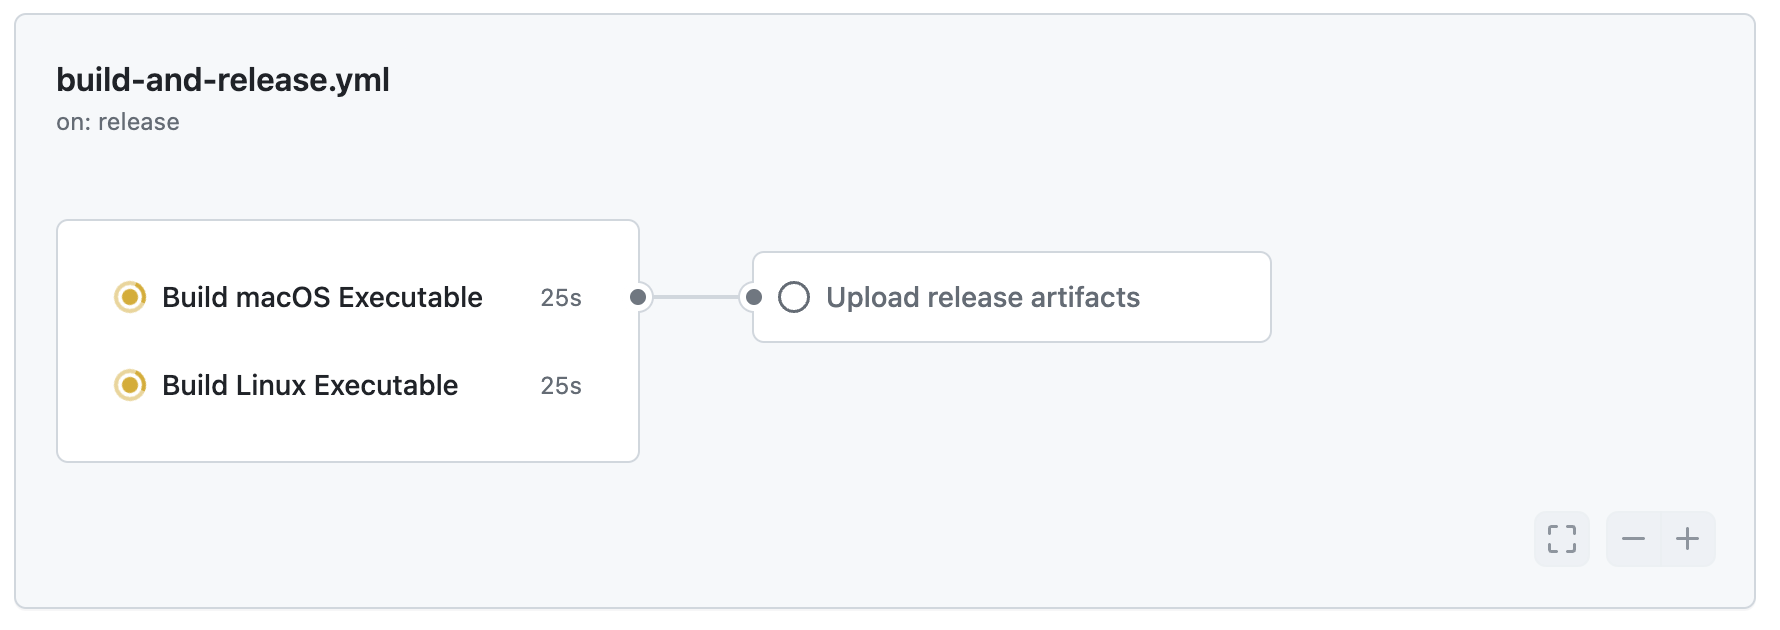Screen dimensions: 1780x630
Task: Click the pending circle icon for Upload job
Action: (794, 297)
